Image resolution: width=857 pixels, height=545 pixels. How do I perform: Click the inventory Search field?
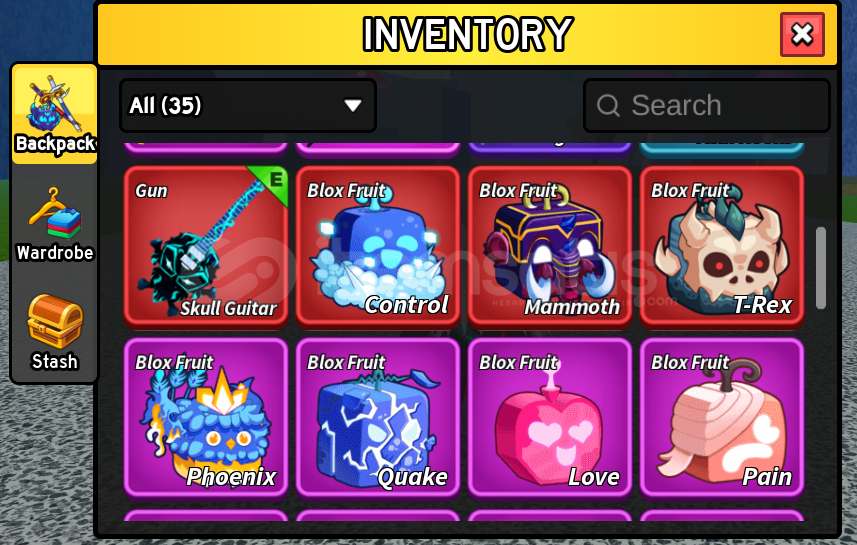[x=707, y=105]
